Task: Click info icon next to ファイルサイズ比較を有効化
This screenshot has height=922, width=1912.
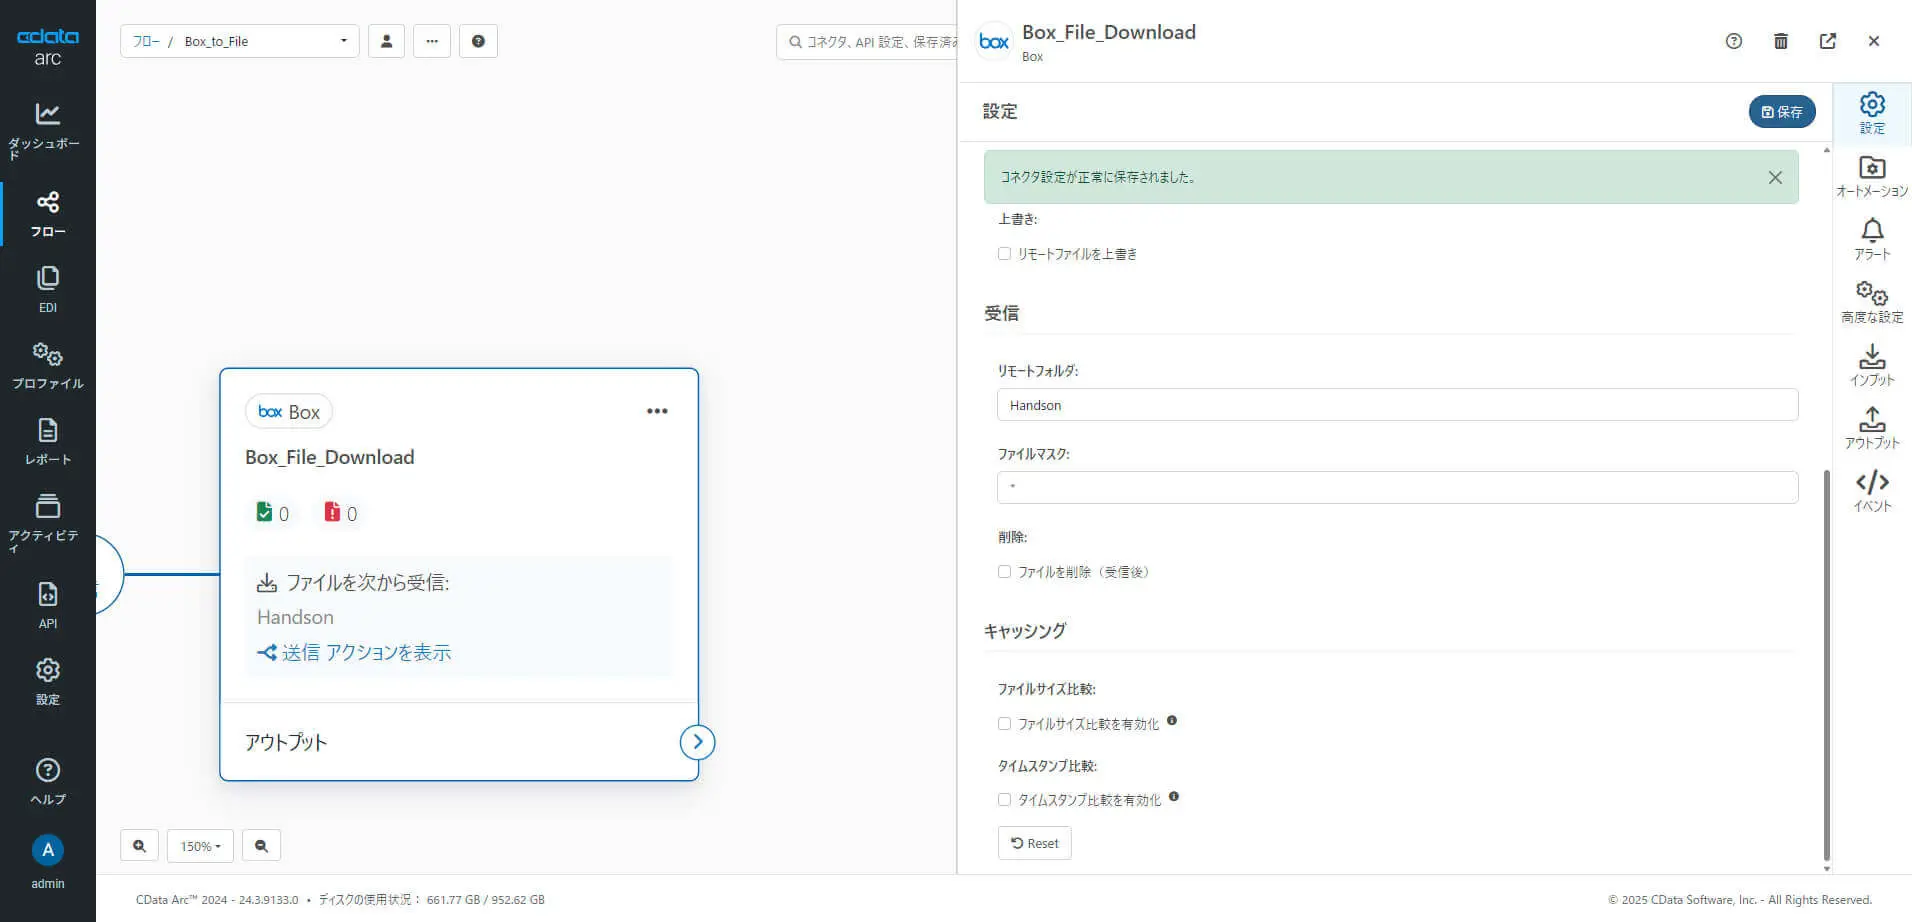Action: (x=1172, y=720)
